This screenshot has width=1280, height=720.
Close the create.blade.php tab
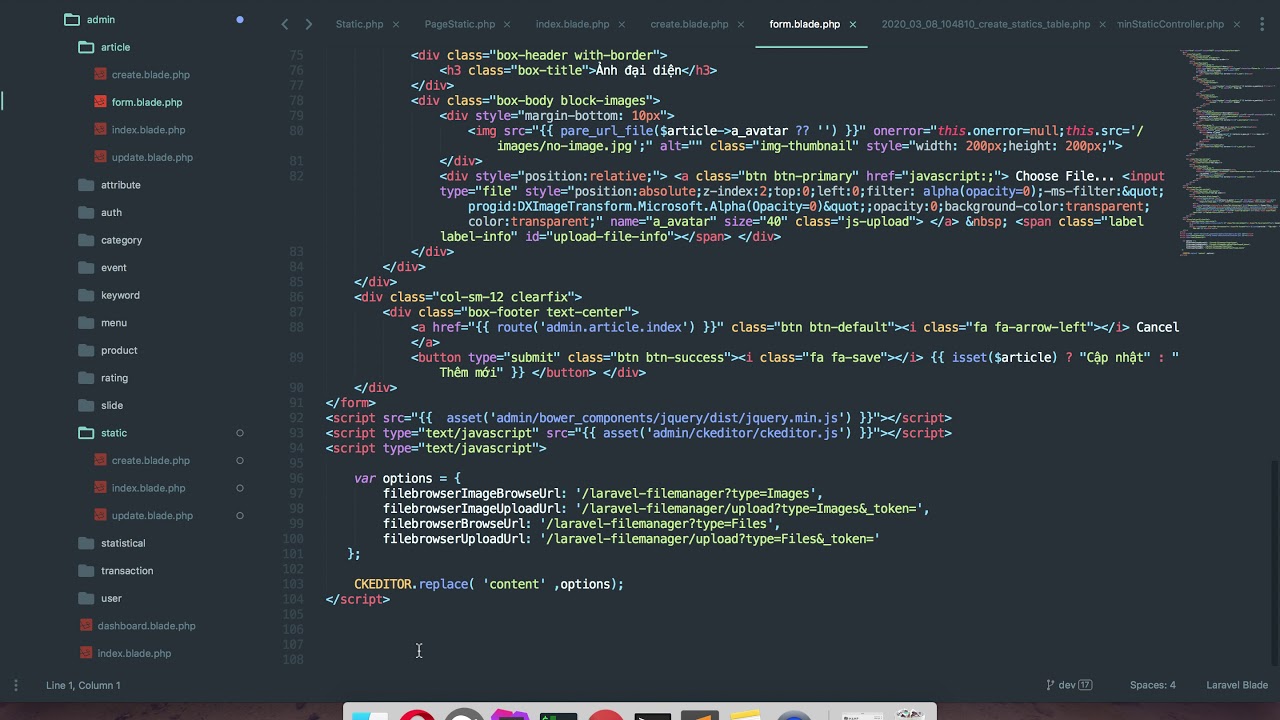point(741,24)
